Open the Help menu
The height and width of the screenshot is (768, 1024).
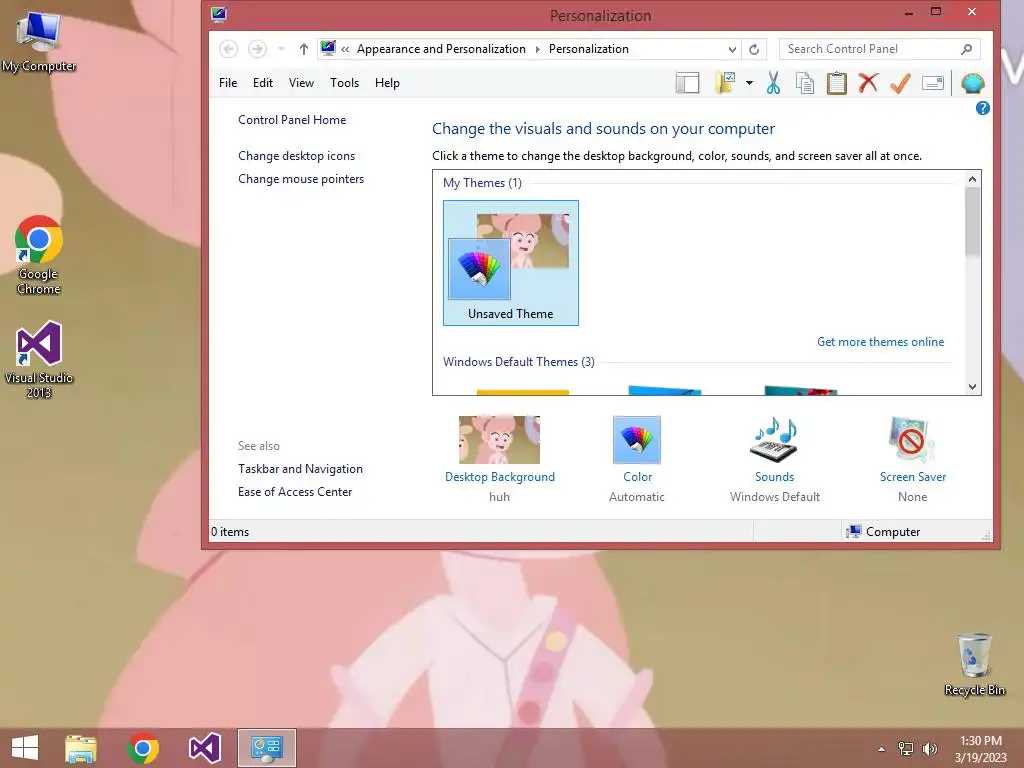tap(387, 83)
